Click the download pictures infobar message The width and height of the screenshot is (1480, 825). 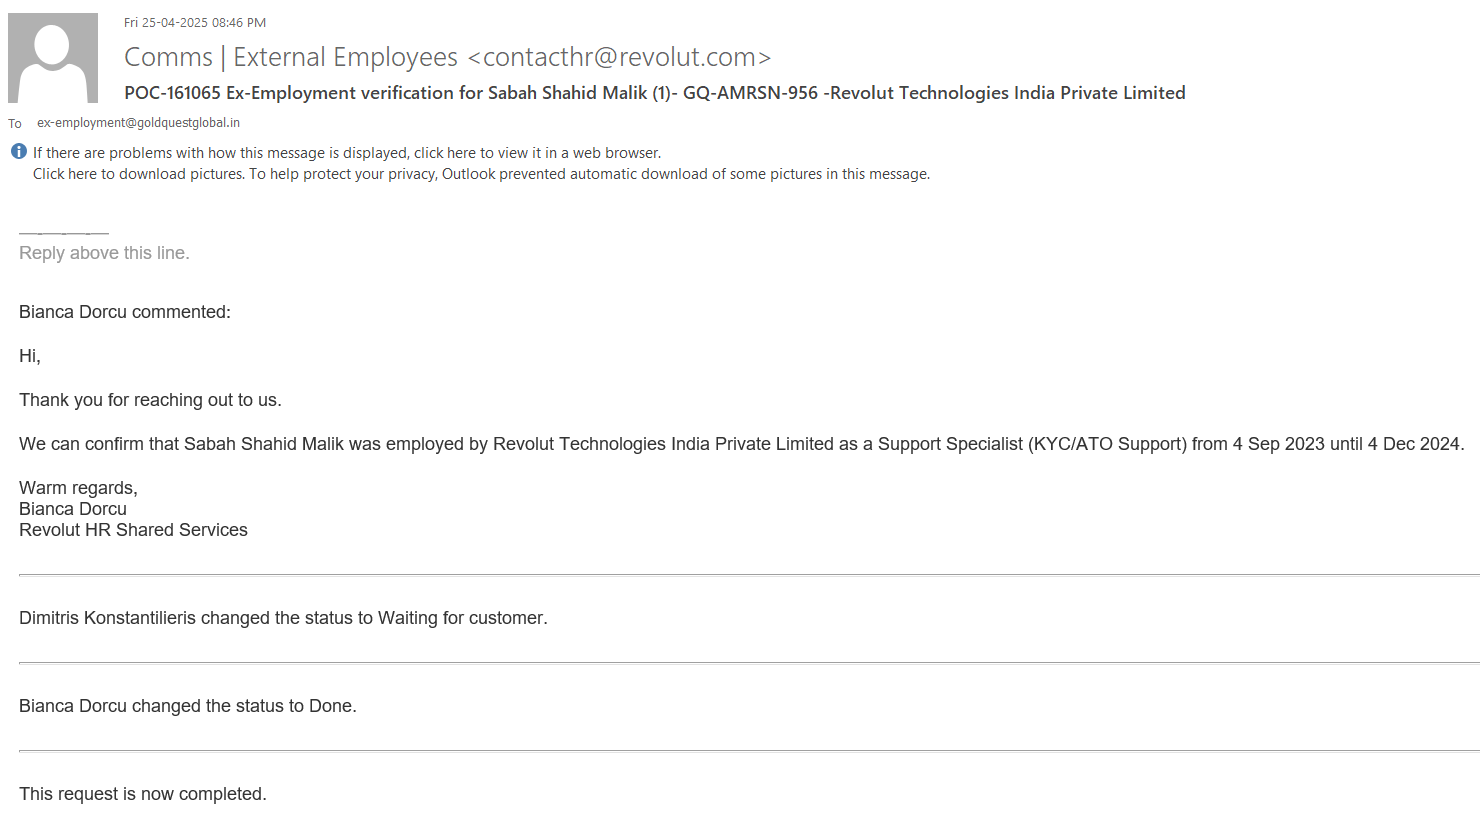pyautogui.click(x=481, y=174)
